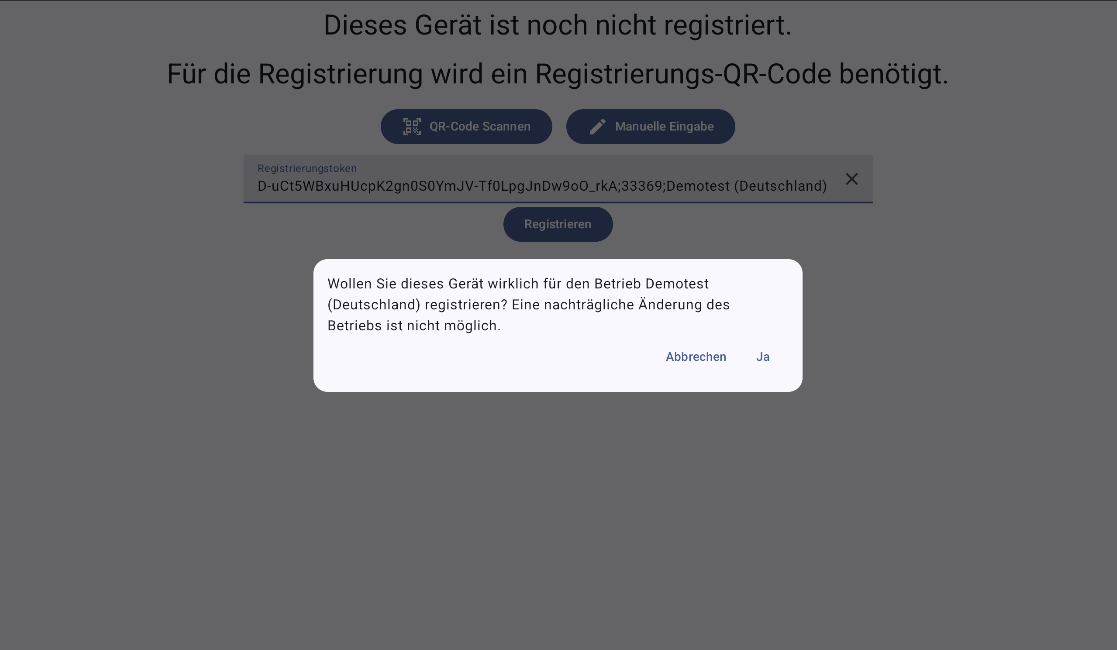Click the 'Registrierungs-QR-Code benötigt' subheading line
This screenshot has width=1117, height=650.
(558, 74)
